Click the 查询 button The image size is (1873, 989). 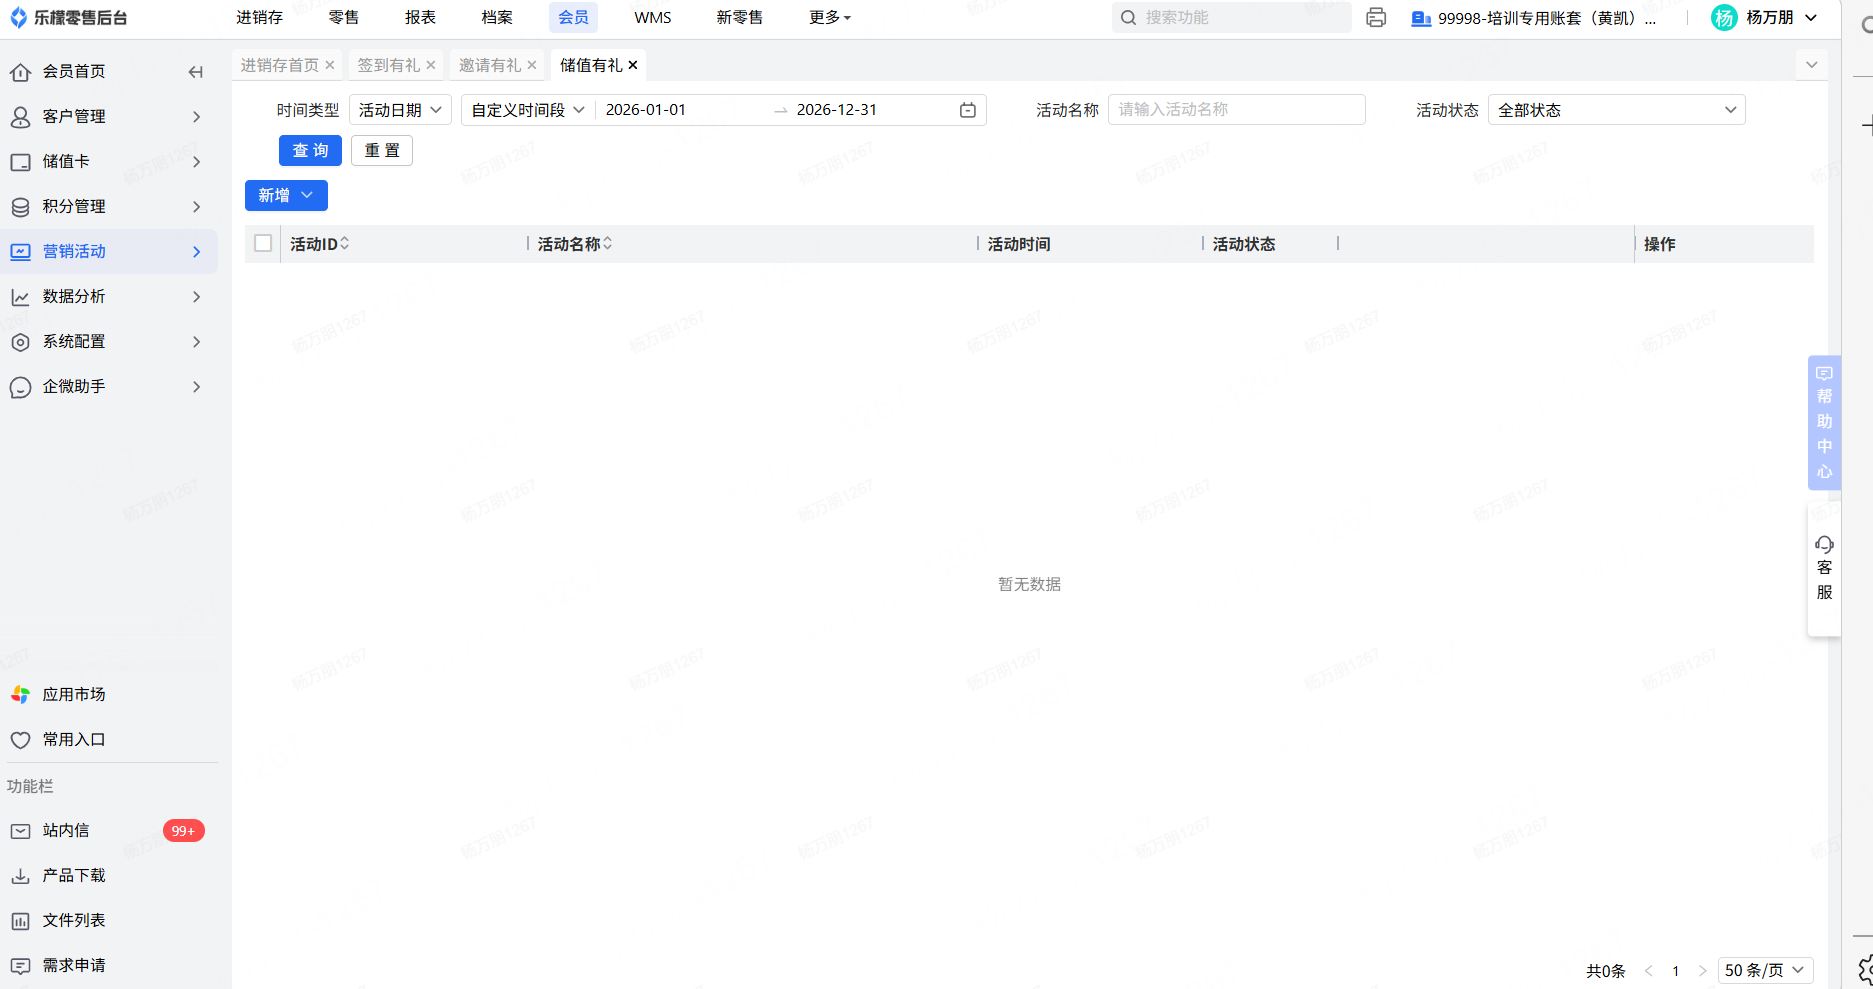pyautogui.click(x=310, y=150)
